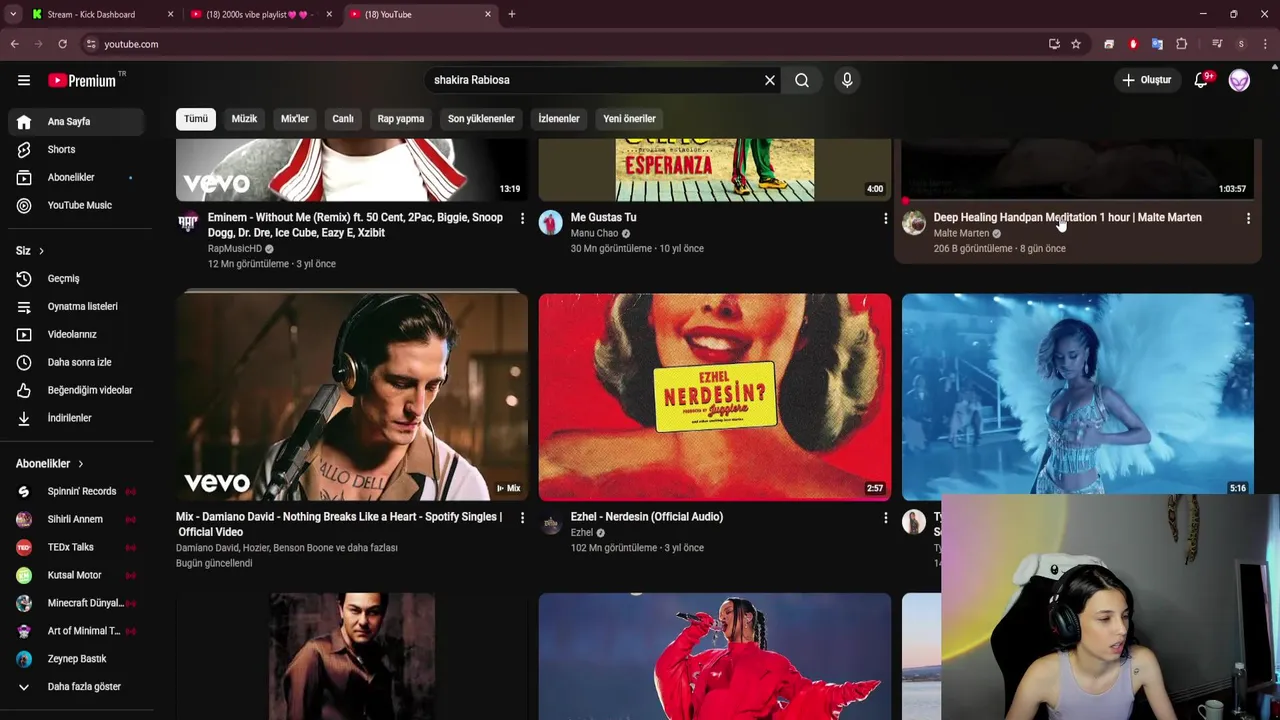This screenshot has height=720, width=1280.
Task: Select the İzlenenler filter chip
Action: point(559,119)
